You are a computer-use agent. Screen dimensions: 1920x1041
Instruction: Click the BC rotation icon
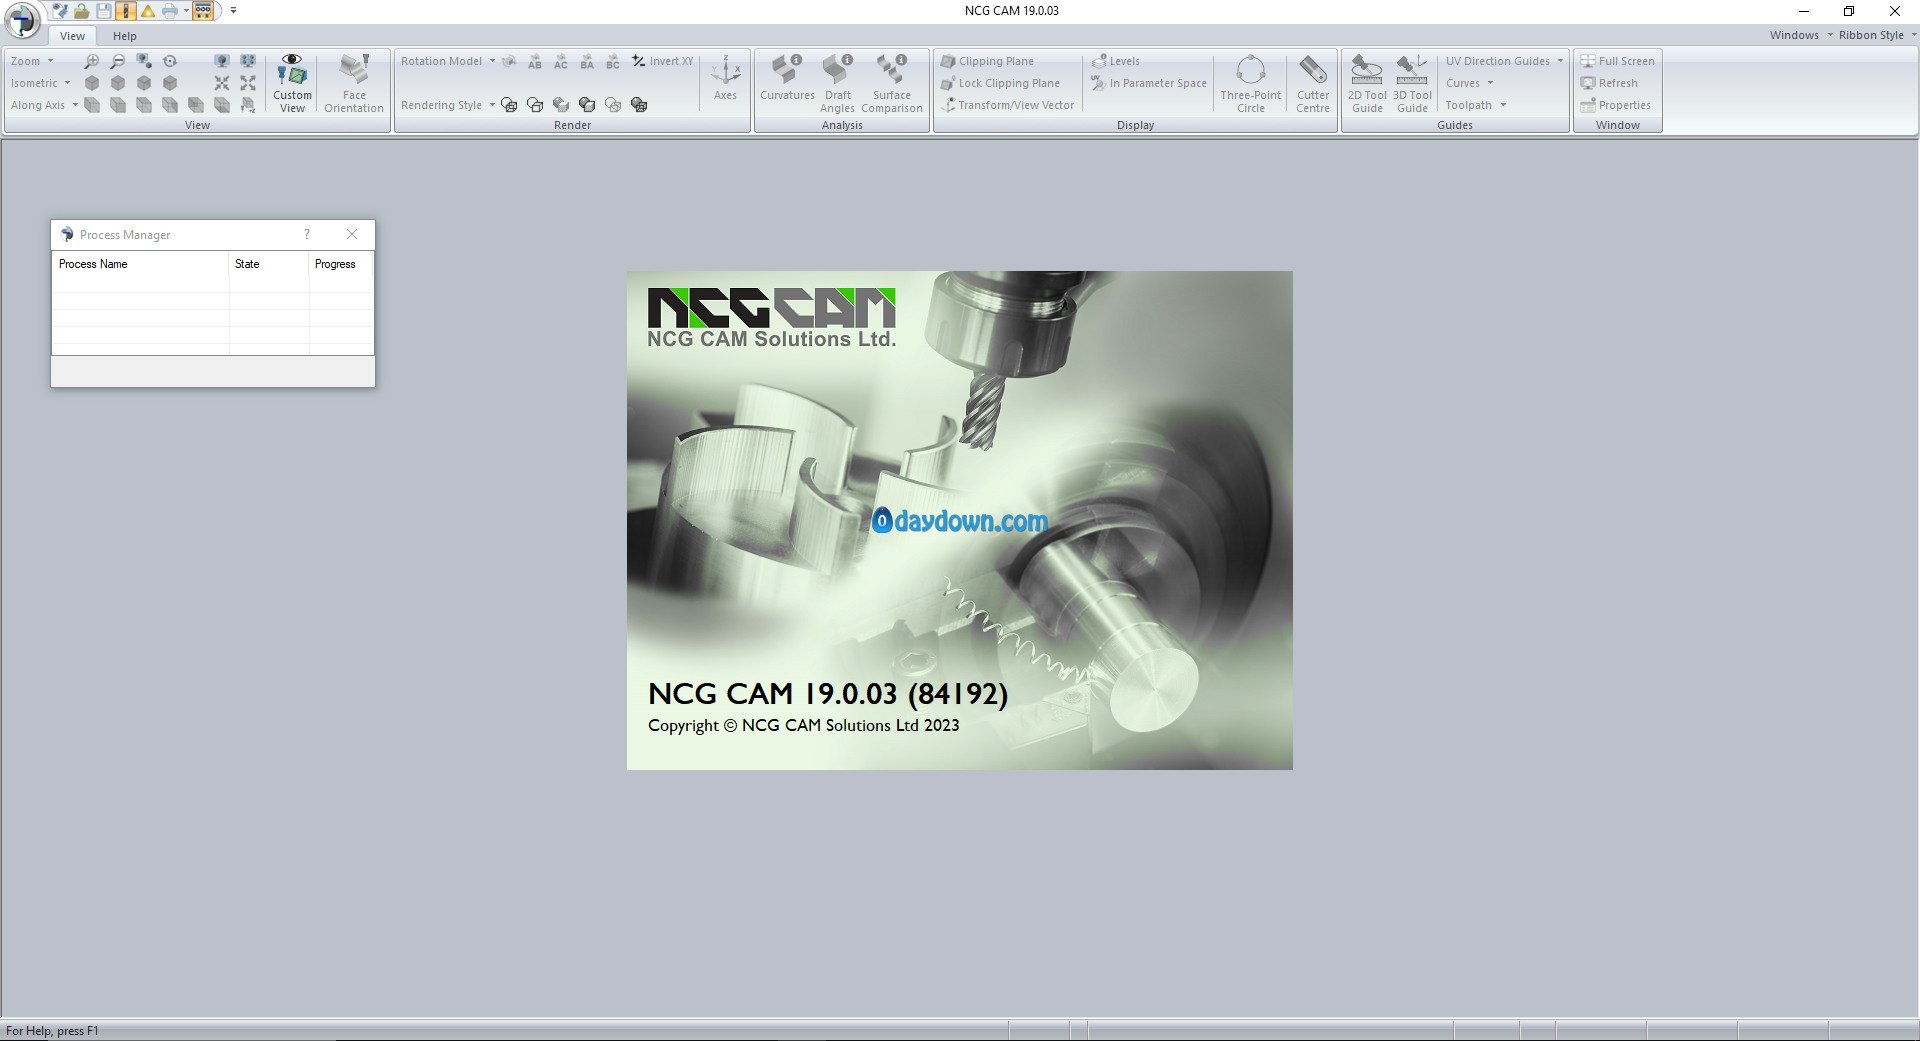point(613,62)
